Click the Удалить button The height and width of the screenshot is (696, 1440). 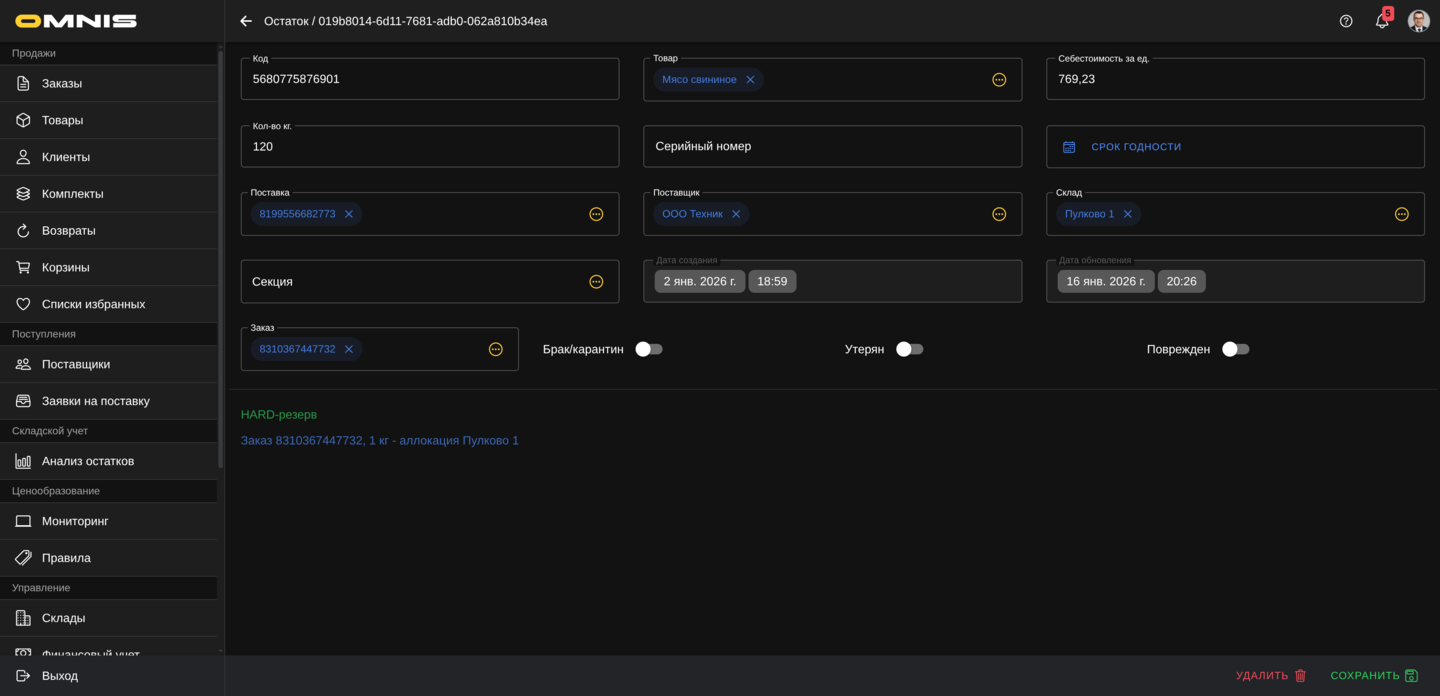click(x=1271, y=676)
